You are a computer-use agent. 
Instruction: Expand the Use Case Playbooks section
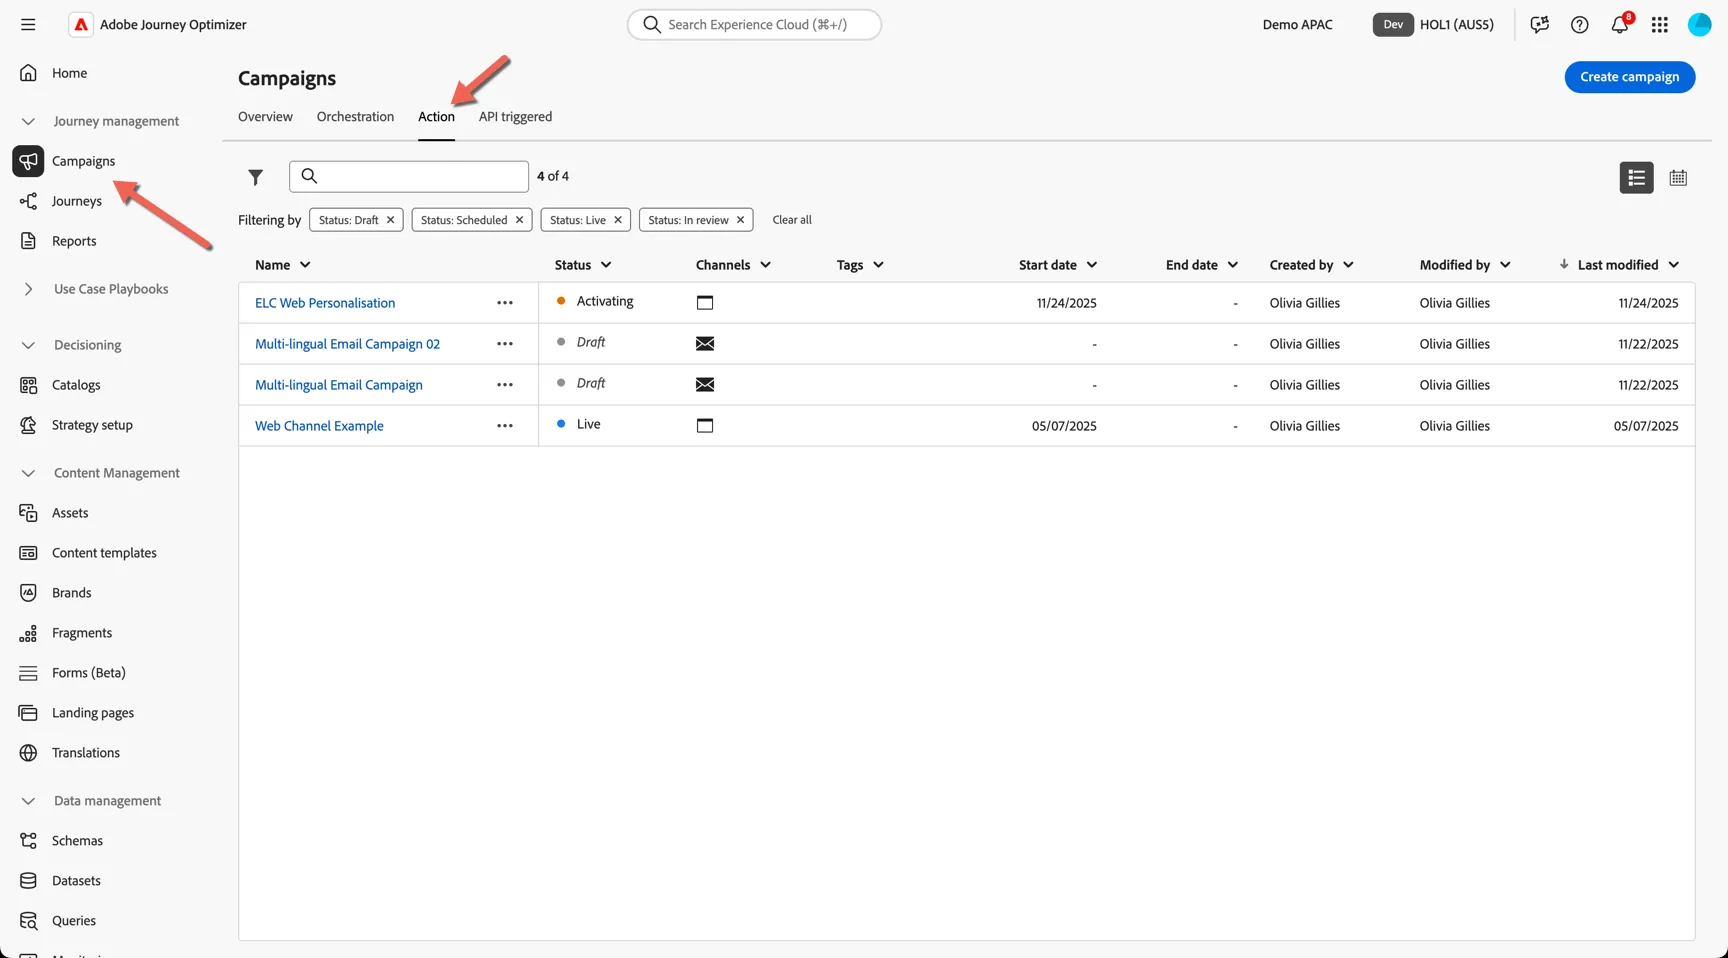click(x=28, y=289)
